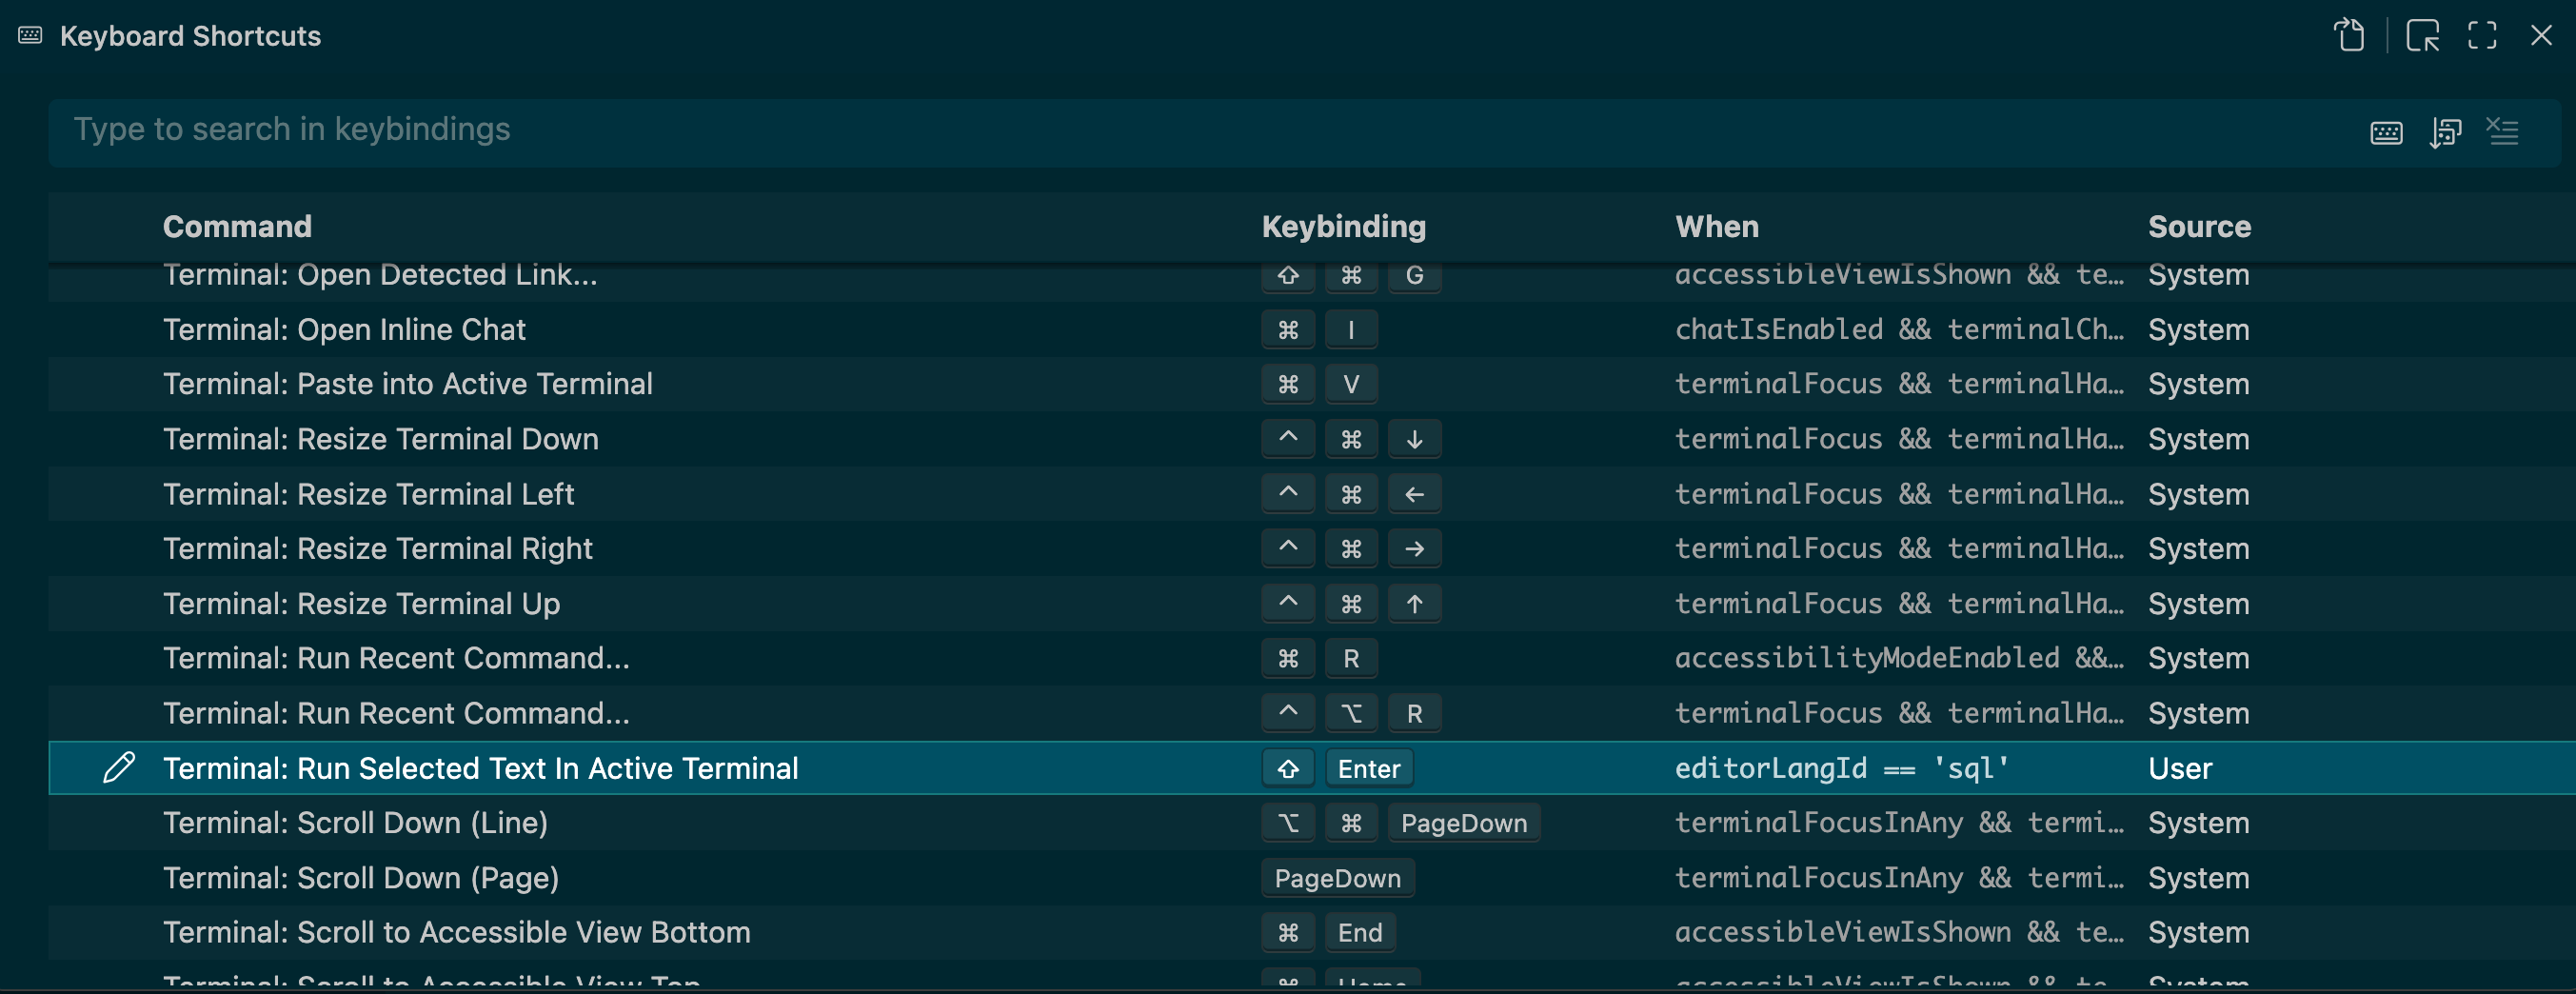Click Shift Enter keybinding on selected row

tap(1337, 768)
